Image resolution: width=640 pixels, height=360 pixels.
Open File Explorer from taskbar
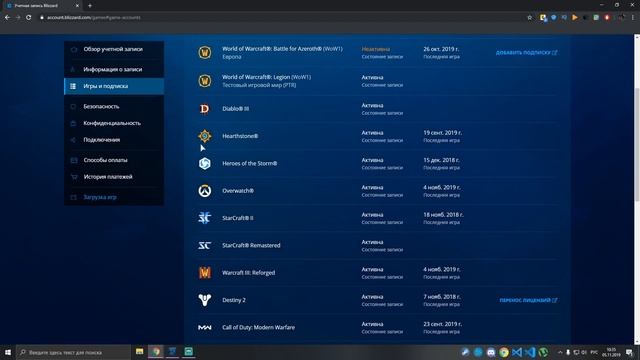pyautogui.click(x=140, y=352)
